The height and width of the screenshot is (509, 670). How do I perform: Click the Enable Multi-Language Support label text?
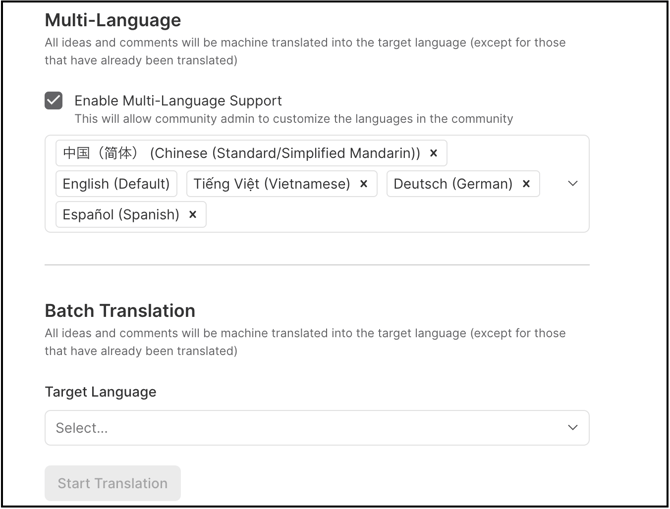pyautogui.click(x=178, y=100)
